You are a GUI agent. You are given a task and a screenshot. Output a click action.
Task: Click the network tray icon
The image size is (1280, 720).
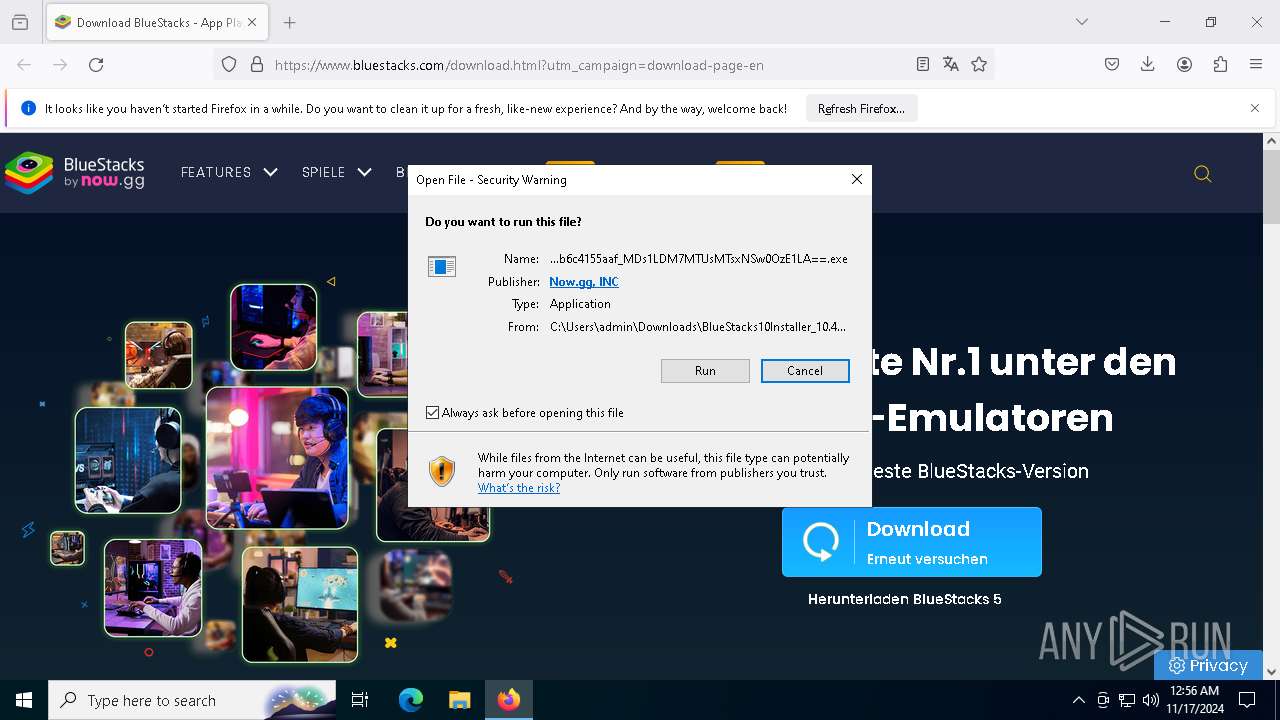tap(1127, 700)
